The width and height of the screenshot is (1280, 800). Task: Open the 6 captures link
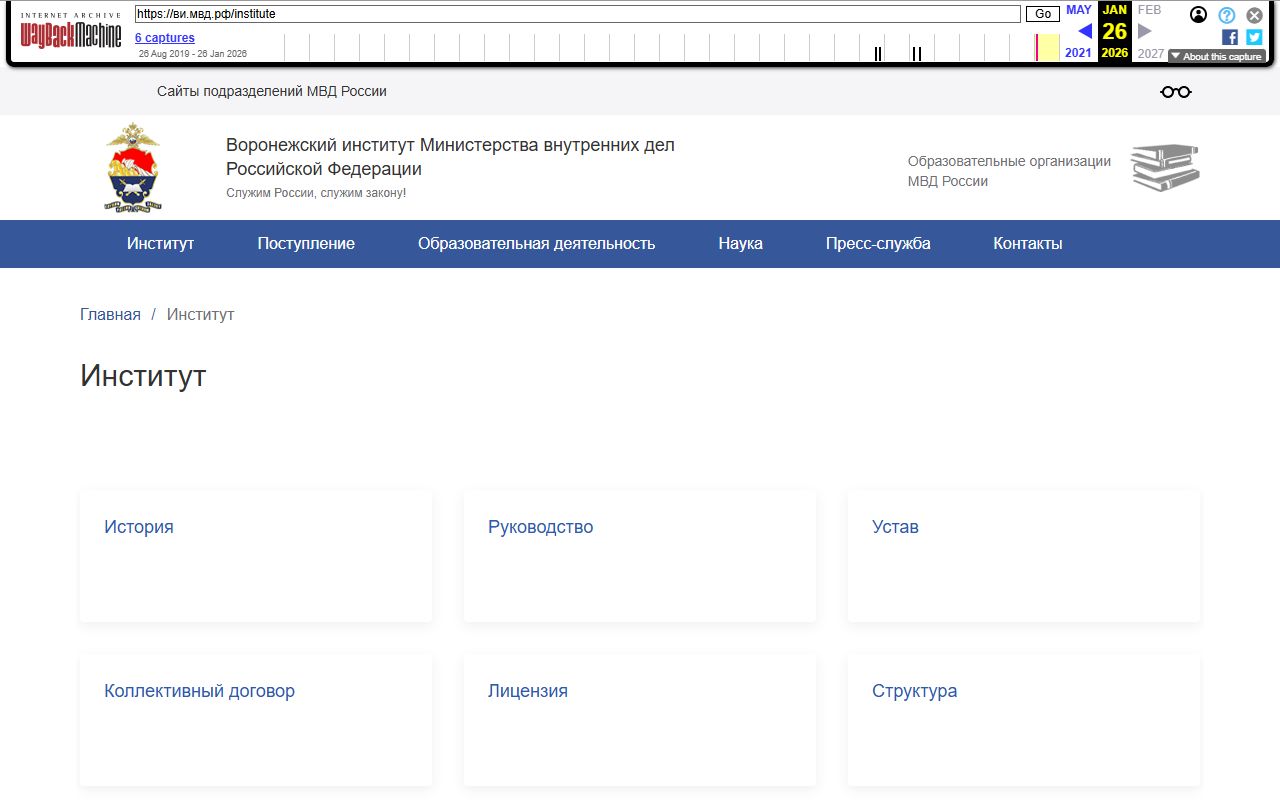point(165,38)
